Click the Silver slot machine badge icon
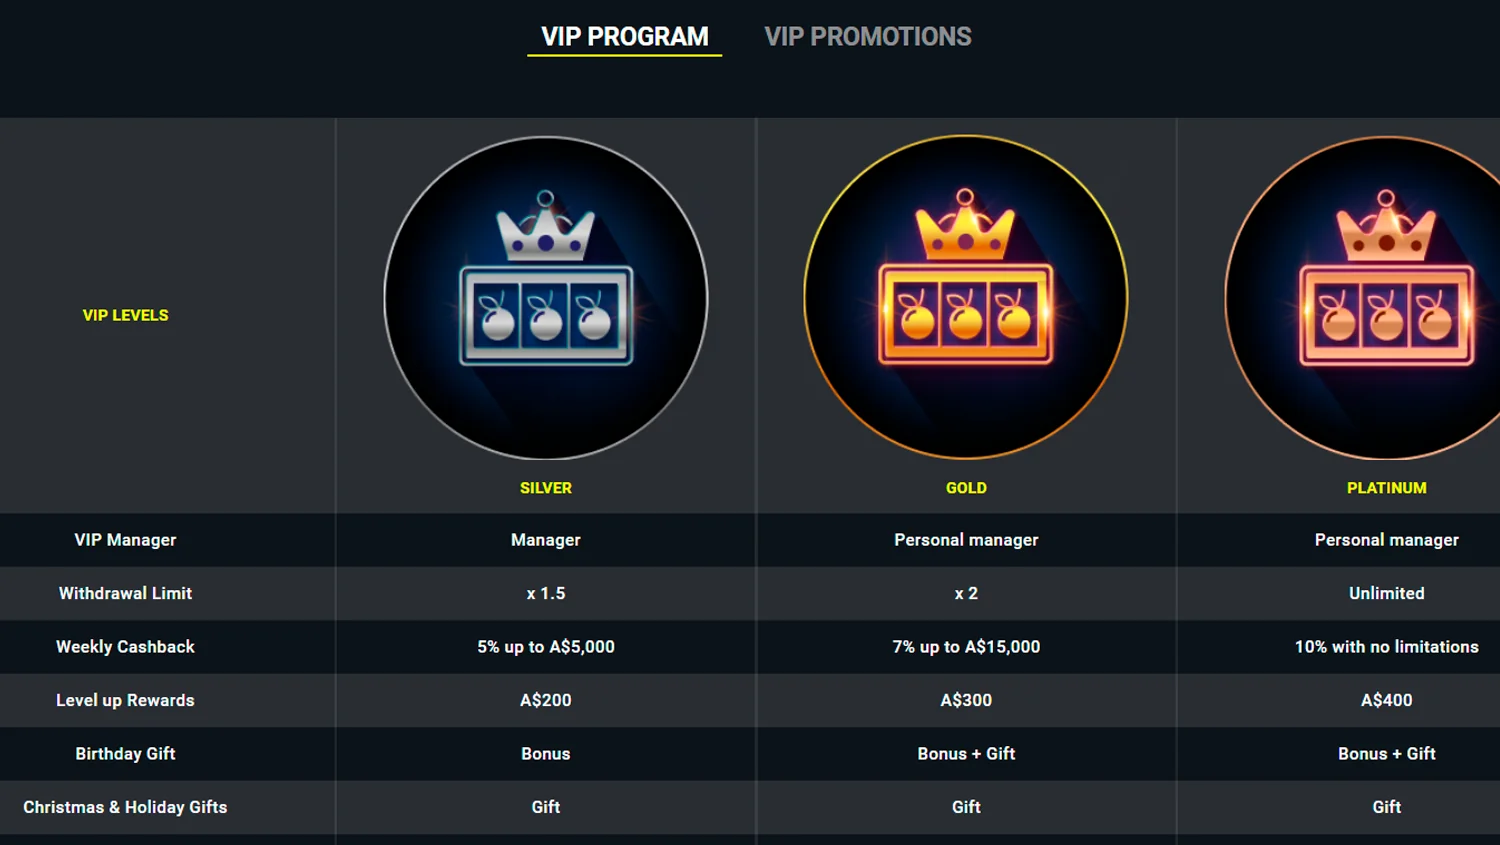The image size is (1500, 845). (x=546, y=298)
